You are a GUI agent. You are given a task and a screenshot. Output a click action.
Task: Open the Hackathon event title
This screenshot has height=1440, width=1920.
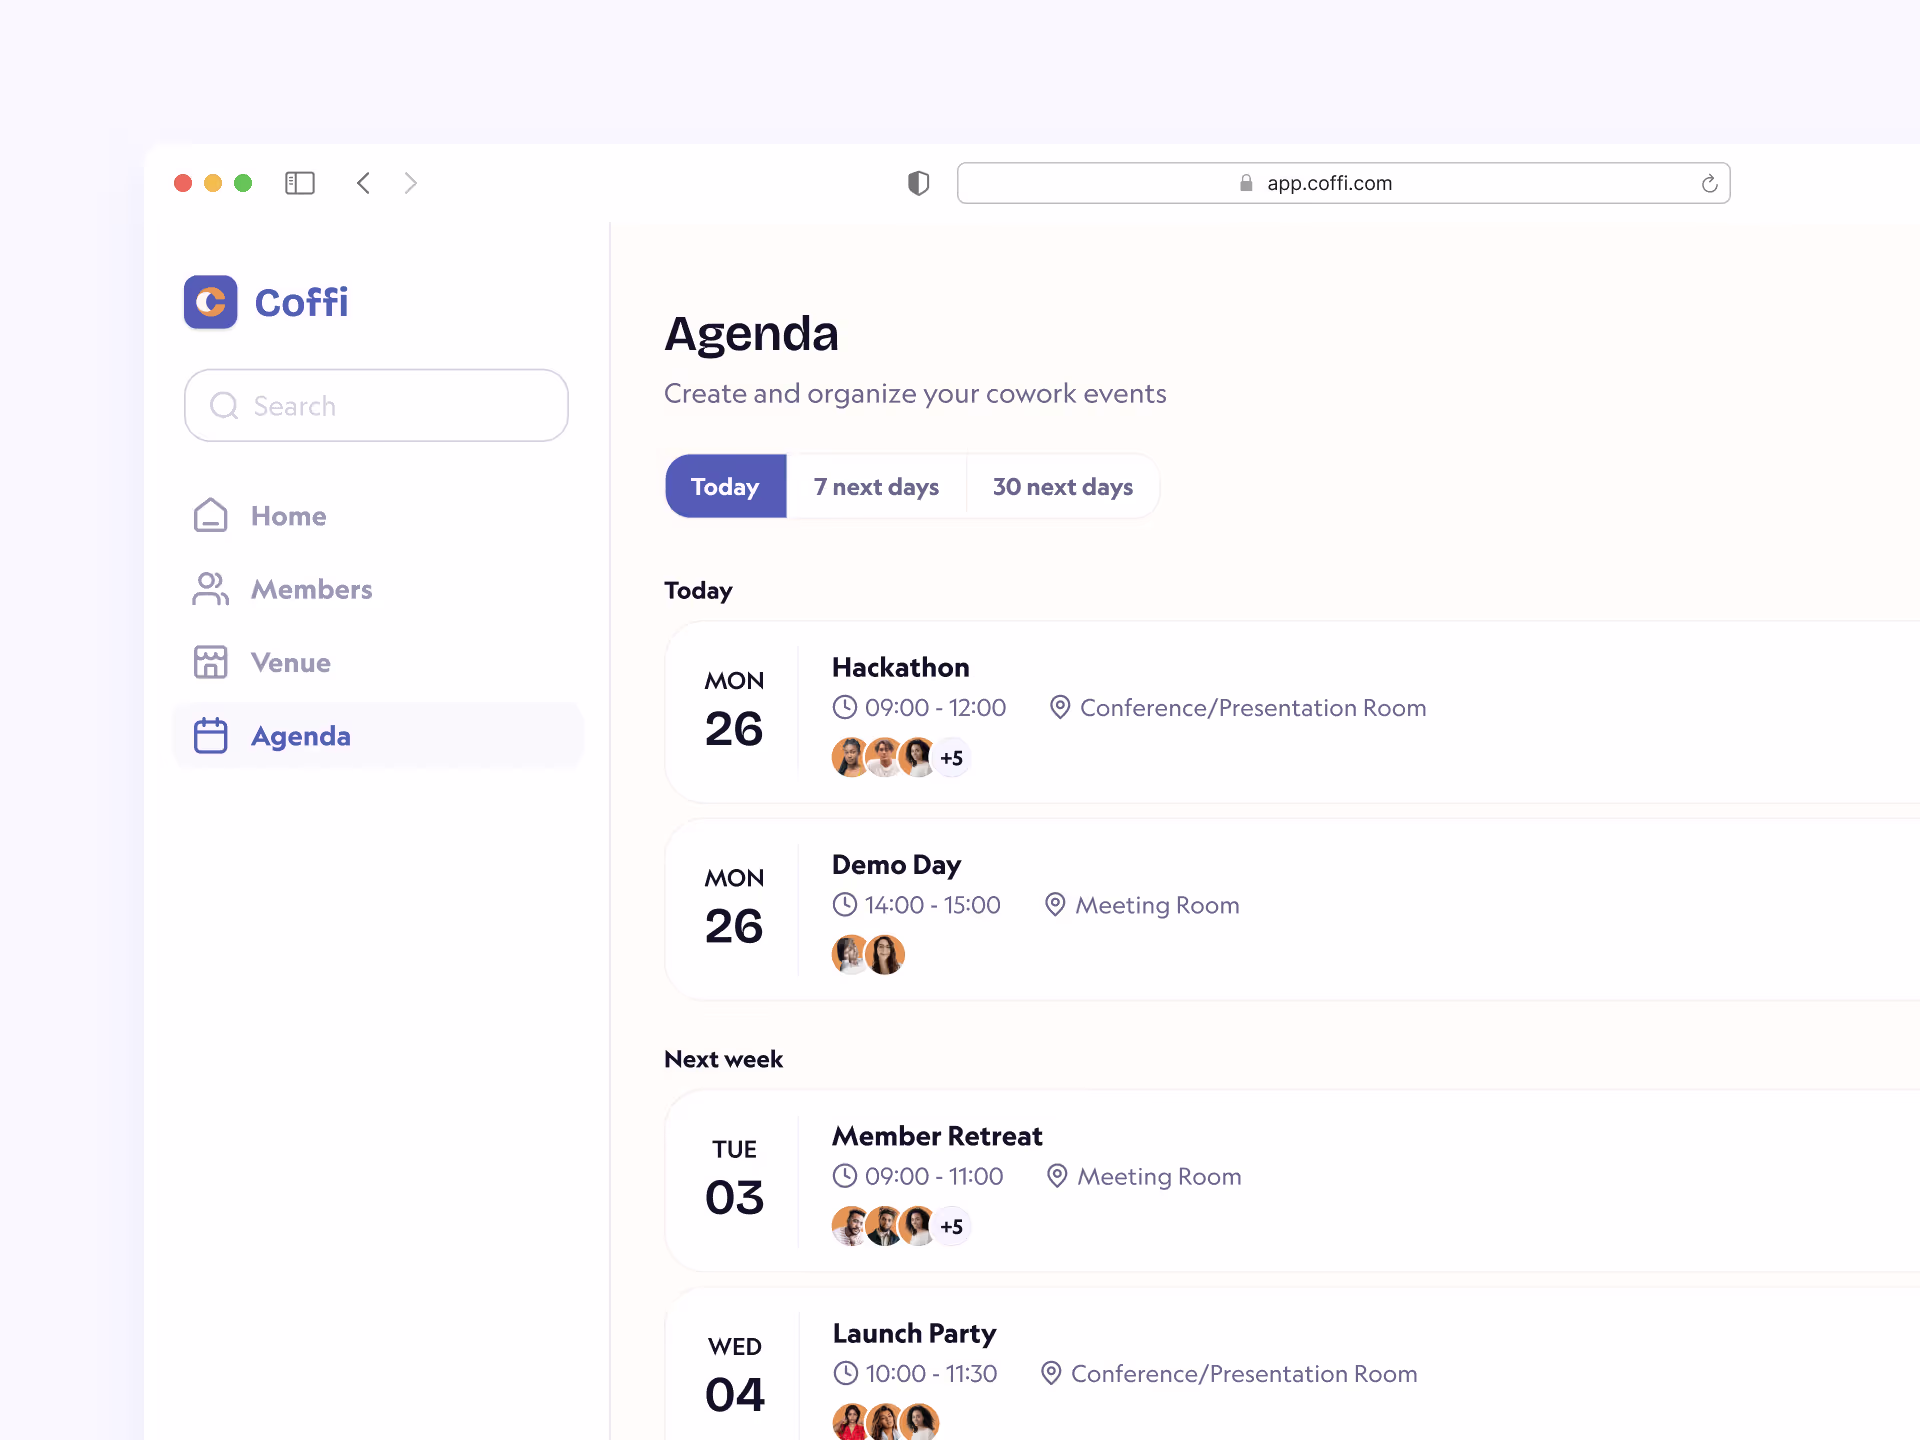coord(900,667)
